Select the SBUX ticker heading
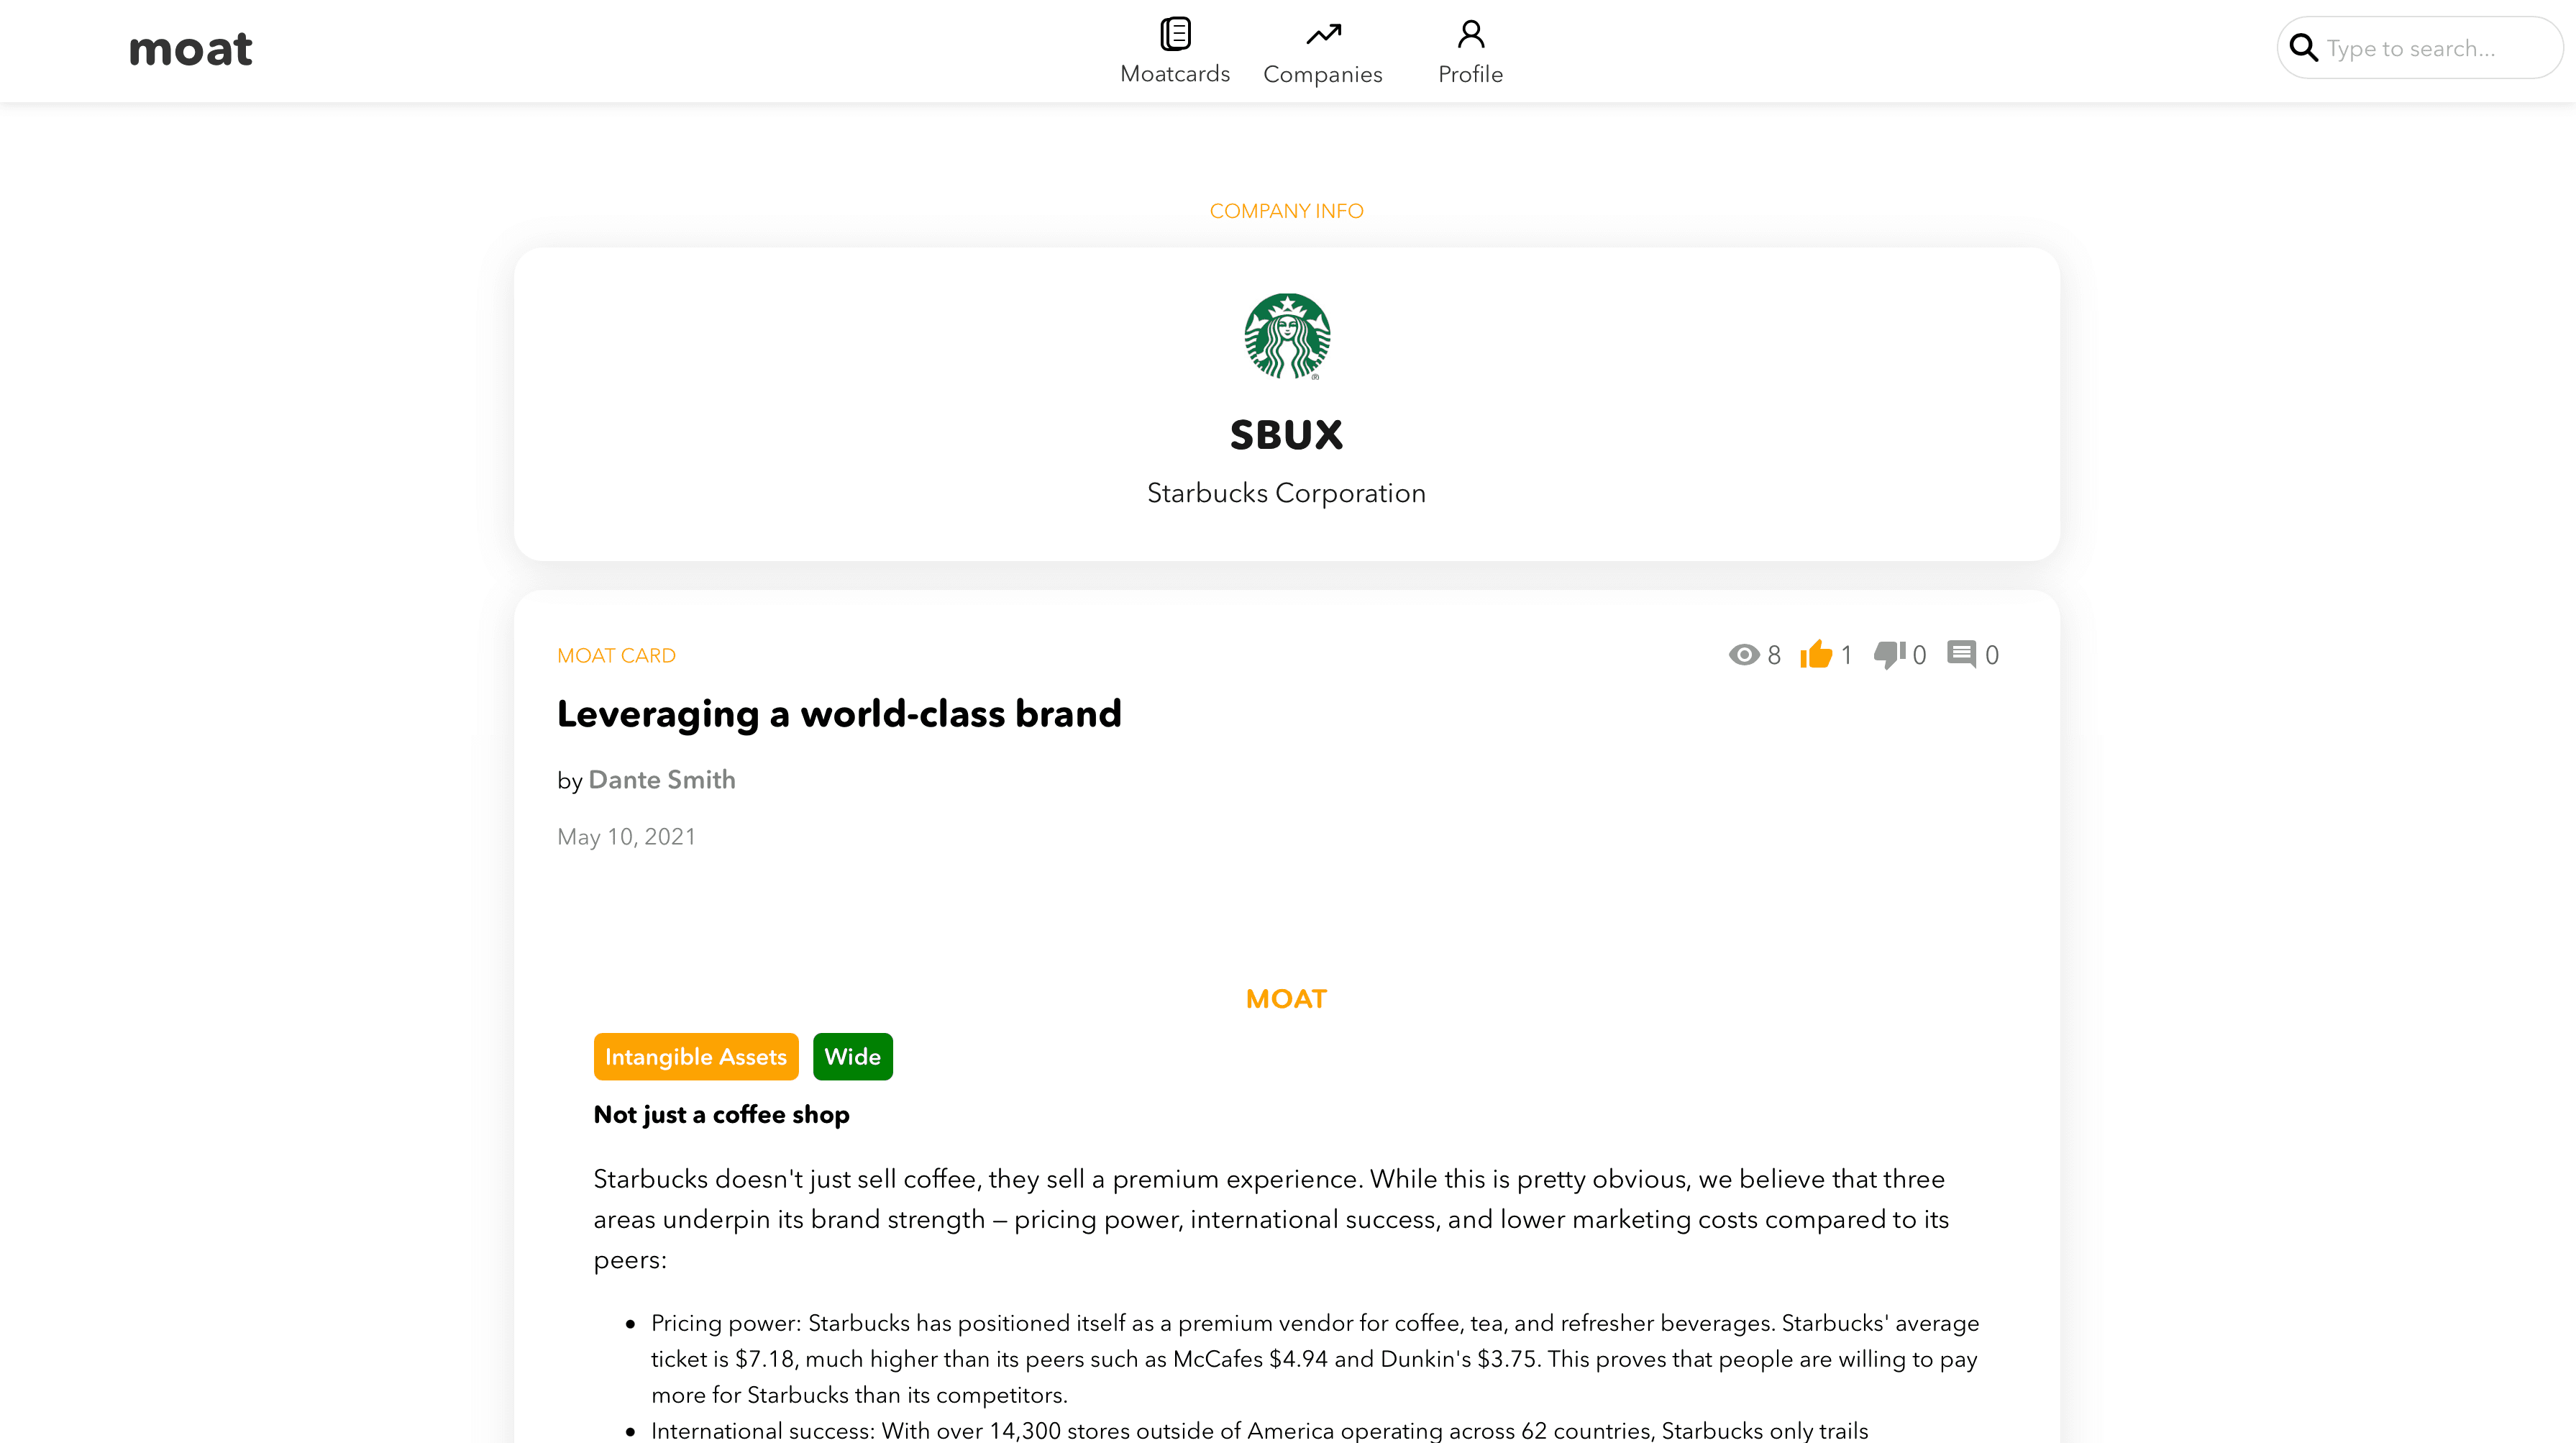 click(x=1287, y=435)
